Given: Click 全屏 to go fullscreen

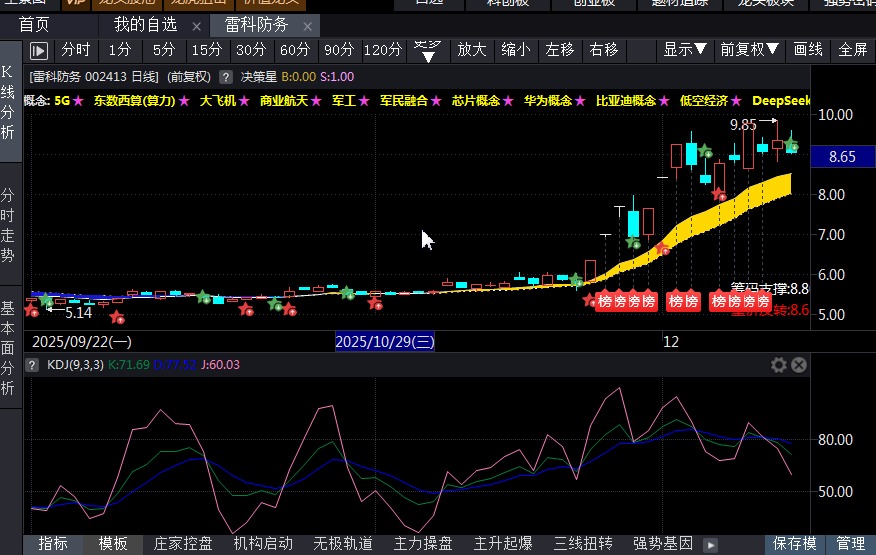Looking at the screenshot, I should (x=853, y=50).
